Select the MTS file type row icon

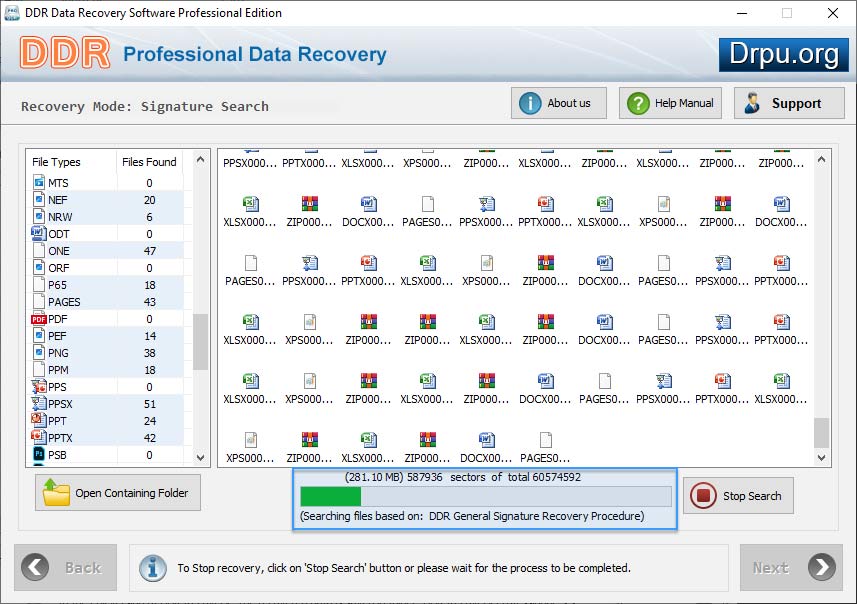[39, 182]
